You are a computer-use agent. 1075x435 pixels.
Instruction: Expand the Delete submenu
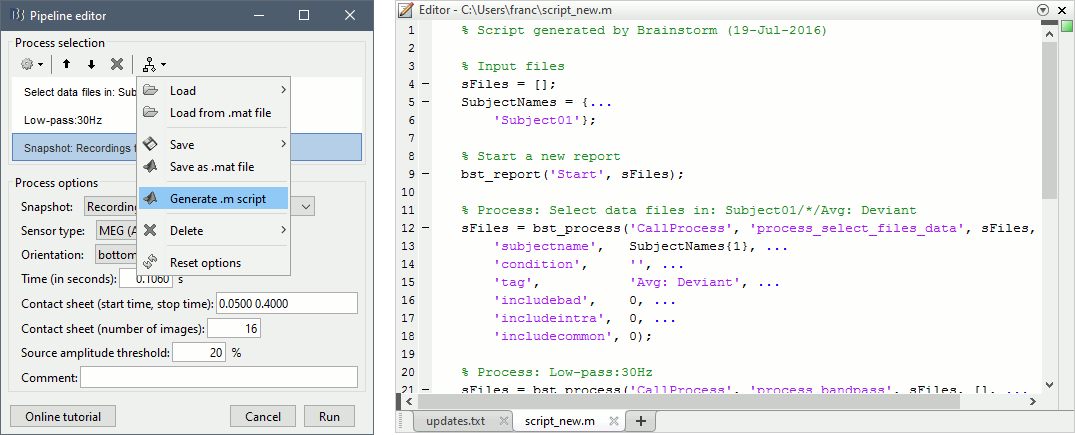click(x=213, y=230)
